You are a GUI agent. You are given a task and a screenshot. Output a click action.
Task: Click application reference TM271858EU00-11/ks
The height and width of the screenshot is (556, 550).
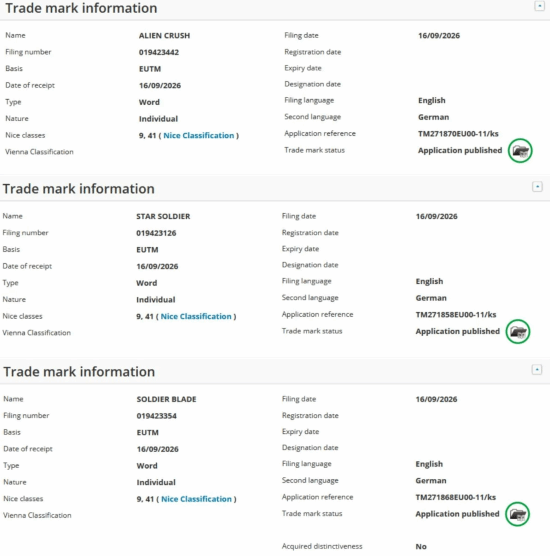(456, 315)
